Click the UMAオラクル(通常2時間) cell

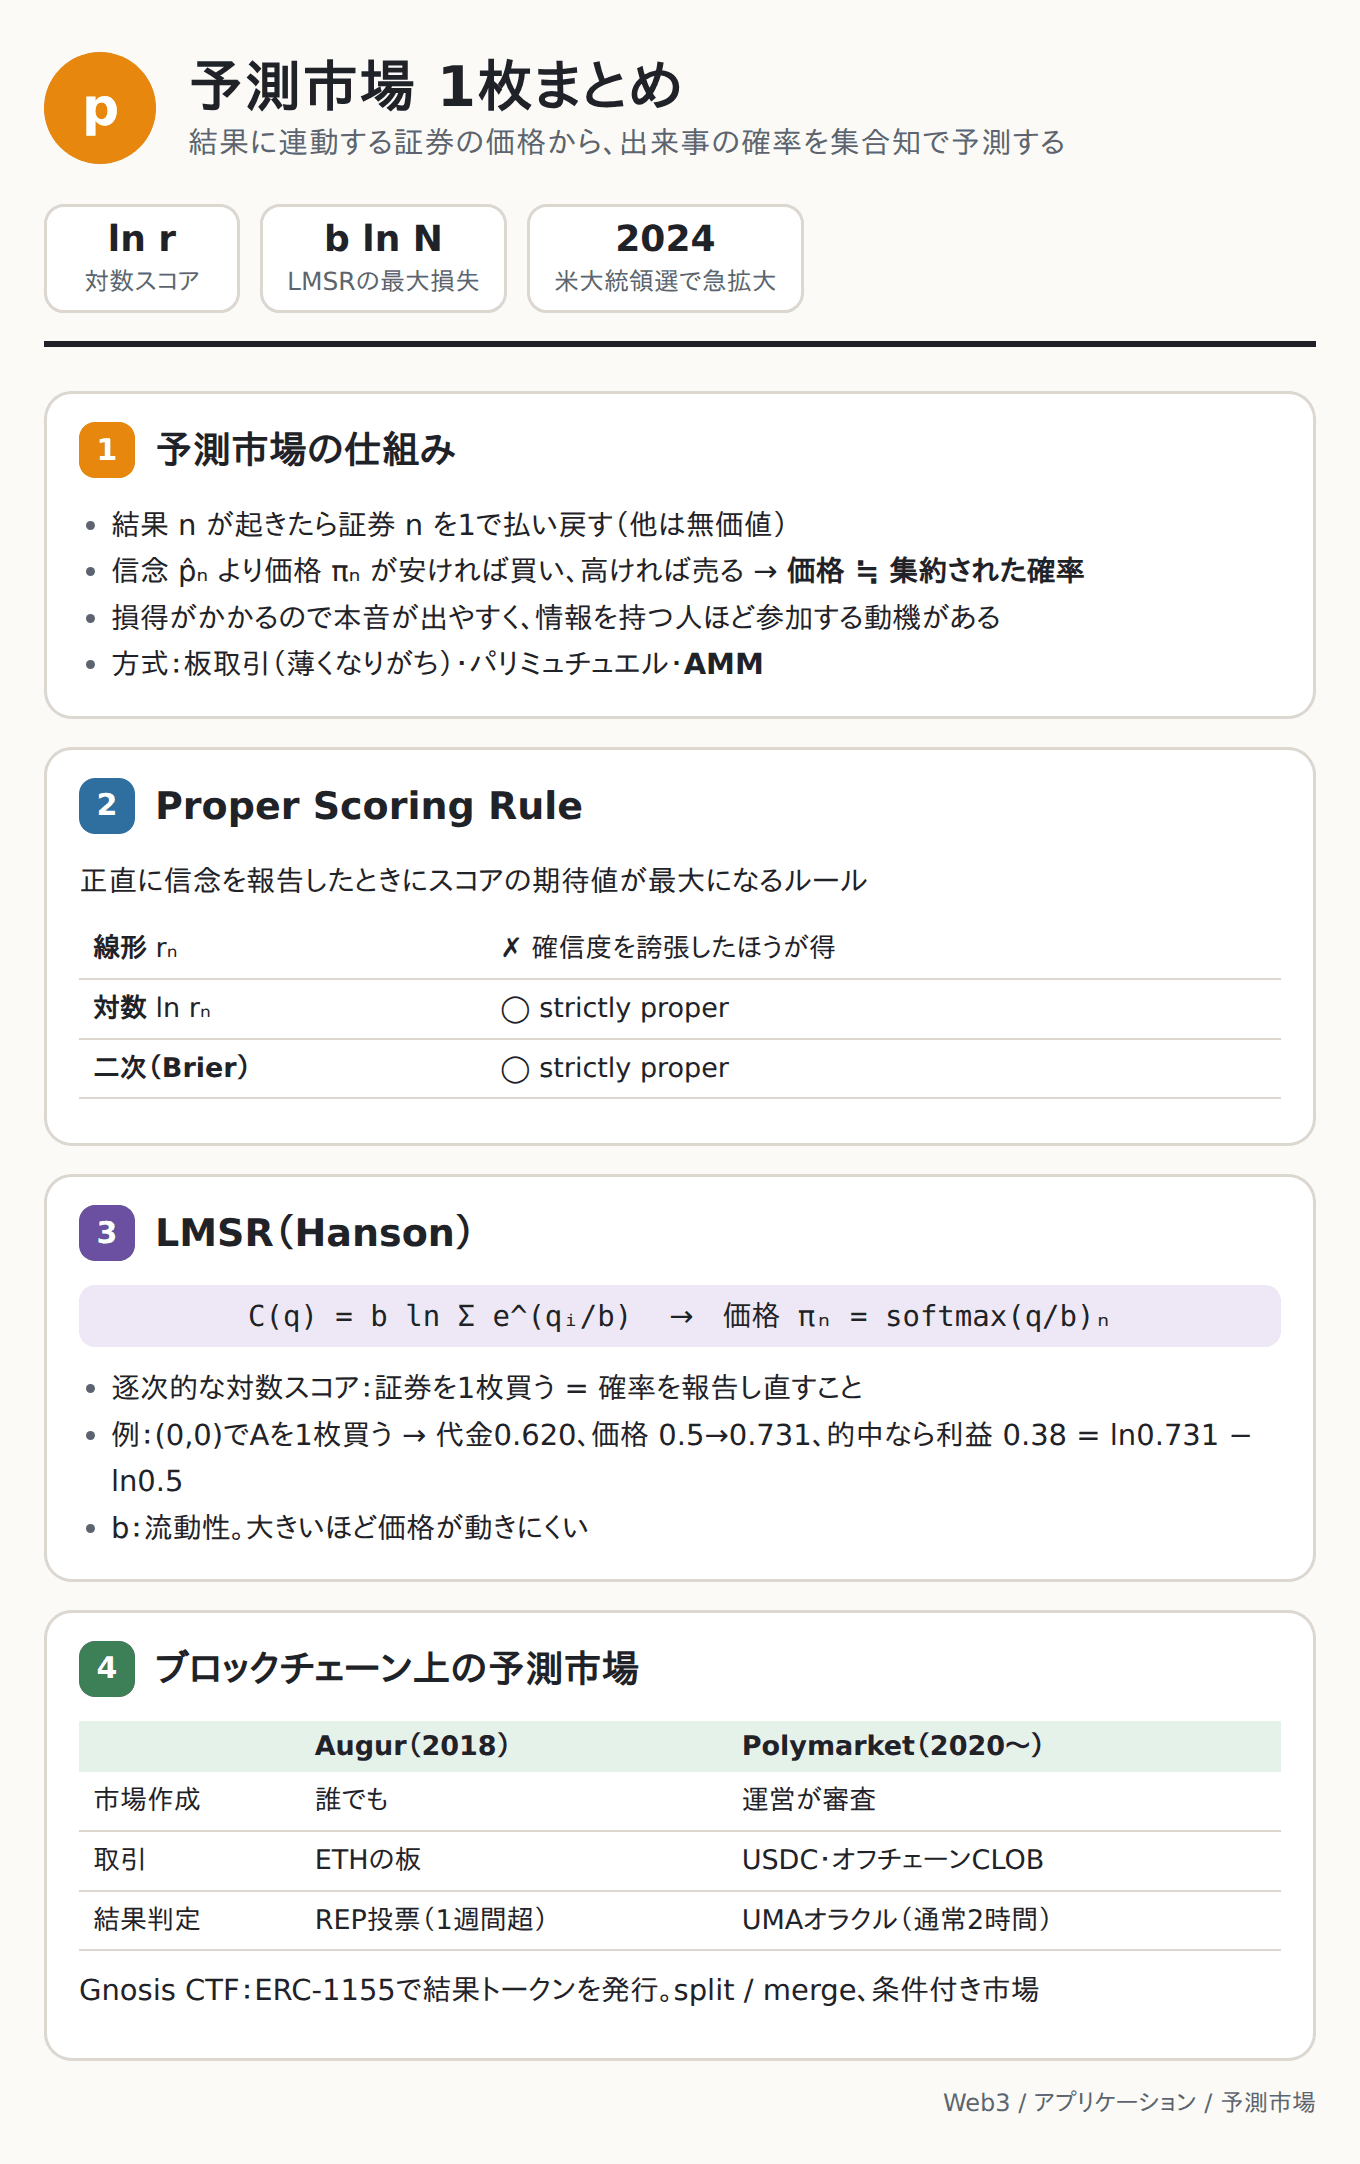pos(896,1919)
